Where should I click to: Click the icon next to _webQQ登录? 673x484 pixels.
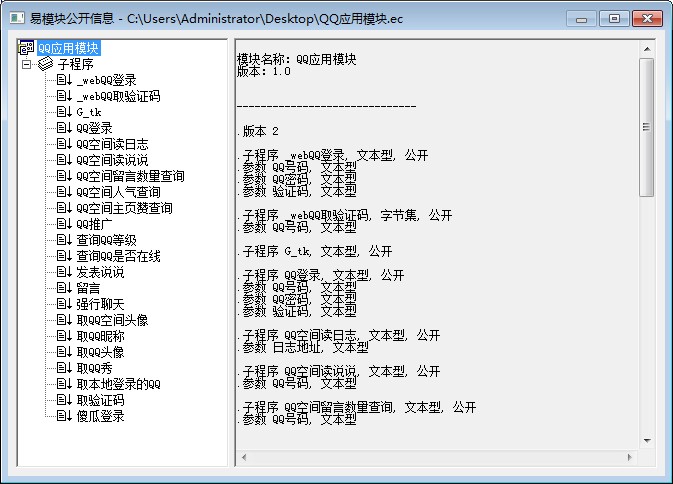(64, 80)
